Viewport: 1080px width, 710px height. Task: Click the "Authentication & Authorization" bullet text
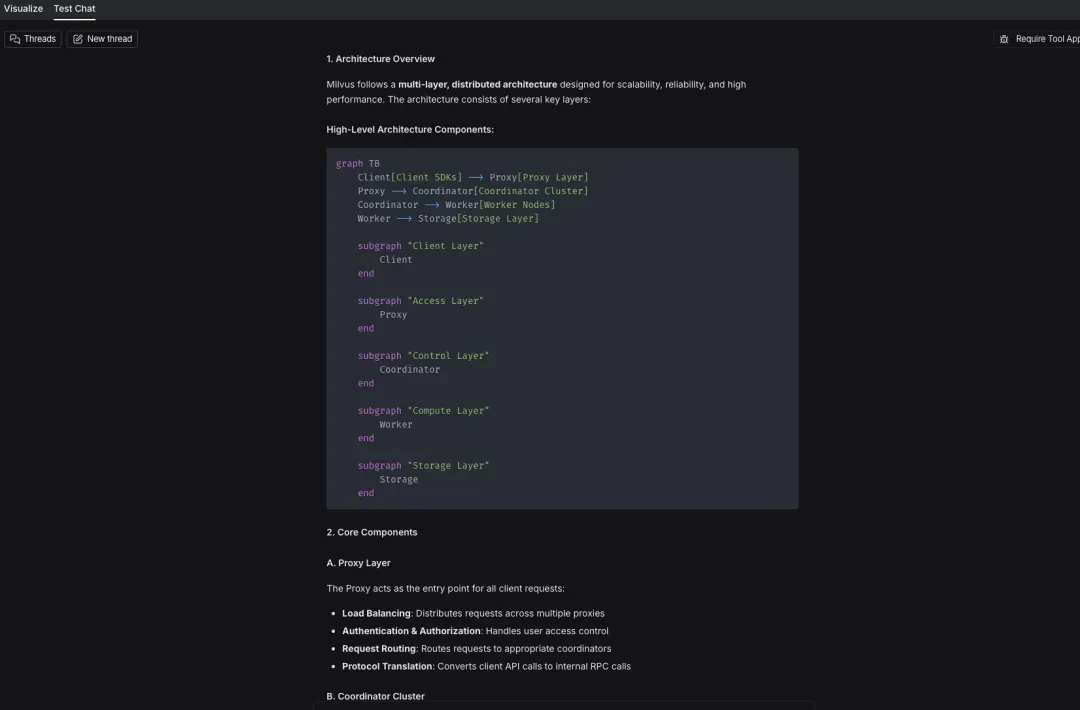[411, 631]
